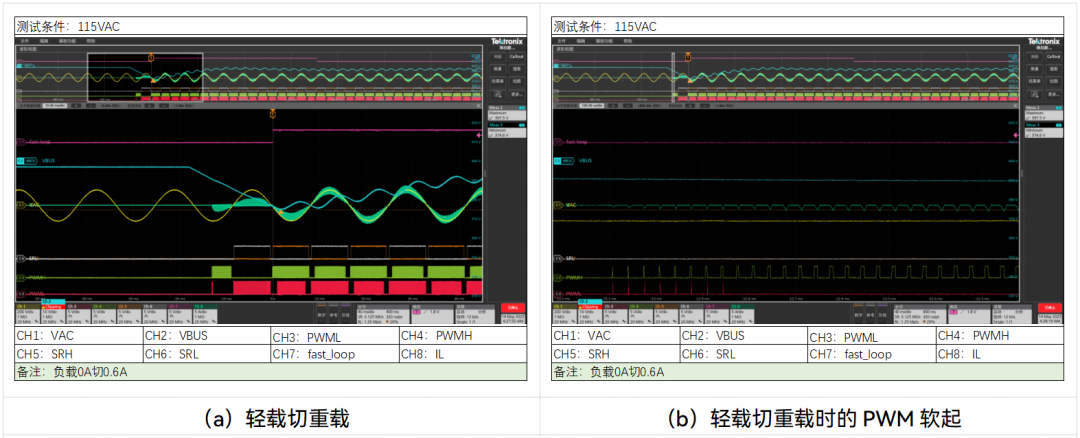Select Meas 3 Minimum badge in left scope
The height and width of the screenshot is (438, 1080).
tap(507, 131)
